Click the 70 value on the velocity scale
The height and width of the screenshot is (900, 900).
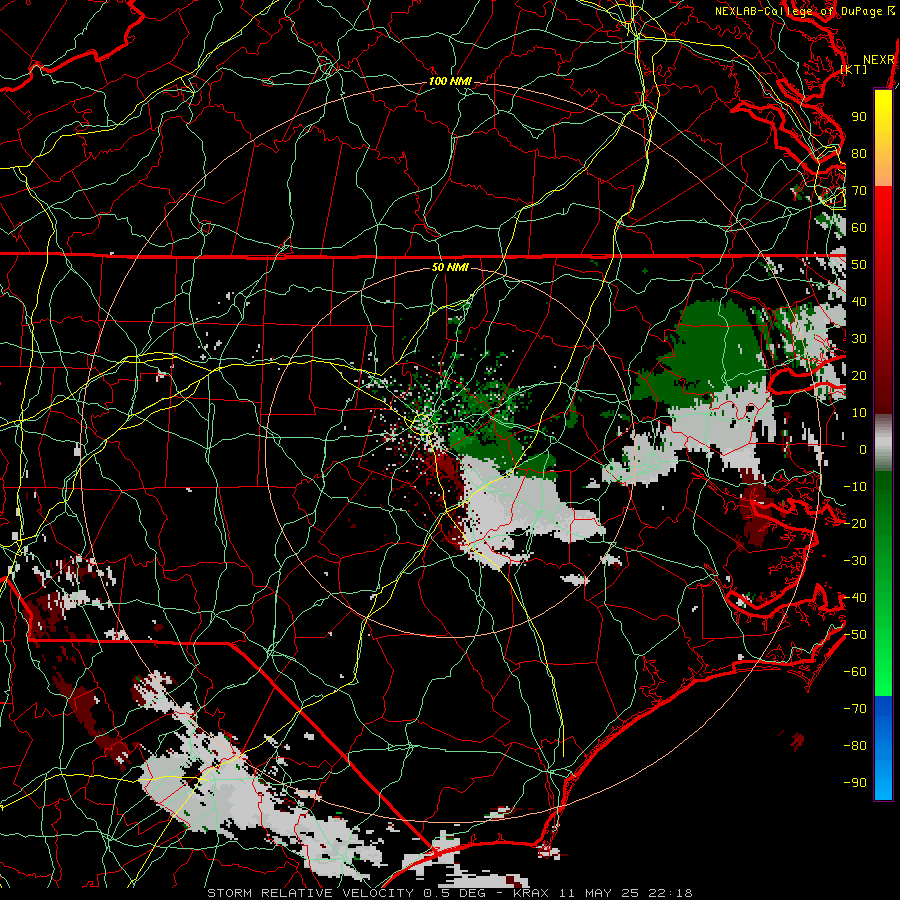tap(859, 191)
